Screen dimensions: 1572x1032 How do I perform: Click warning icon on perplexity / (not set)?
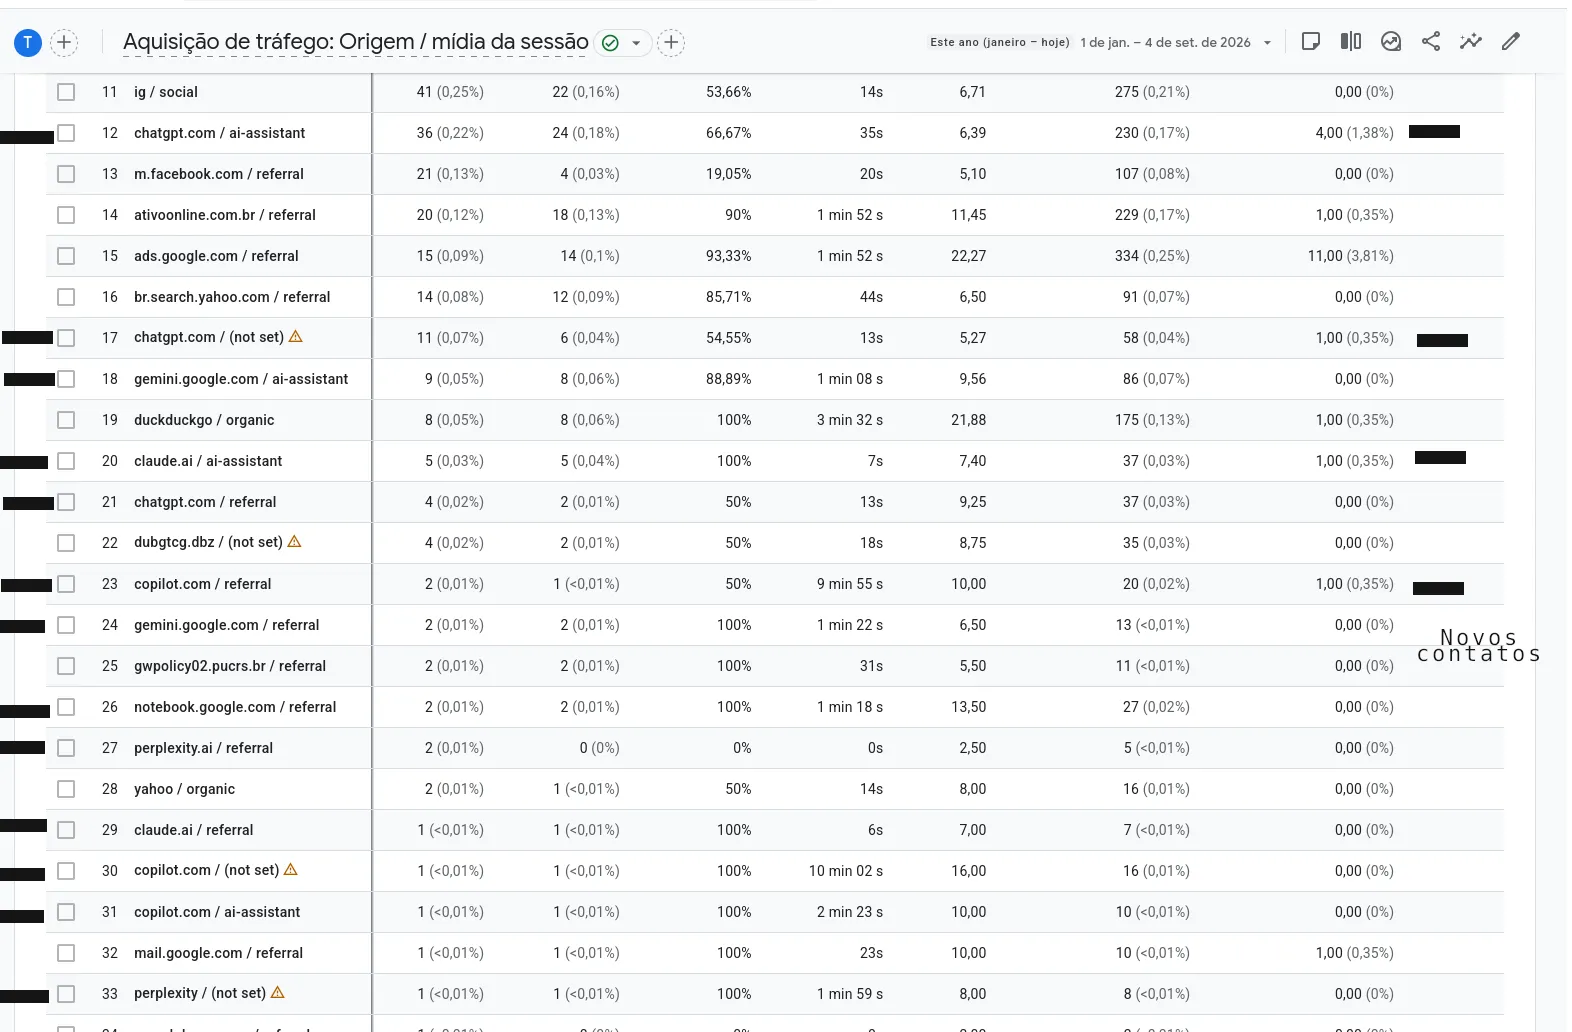point(278,993)
